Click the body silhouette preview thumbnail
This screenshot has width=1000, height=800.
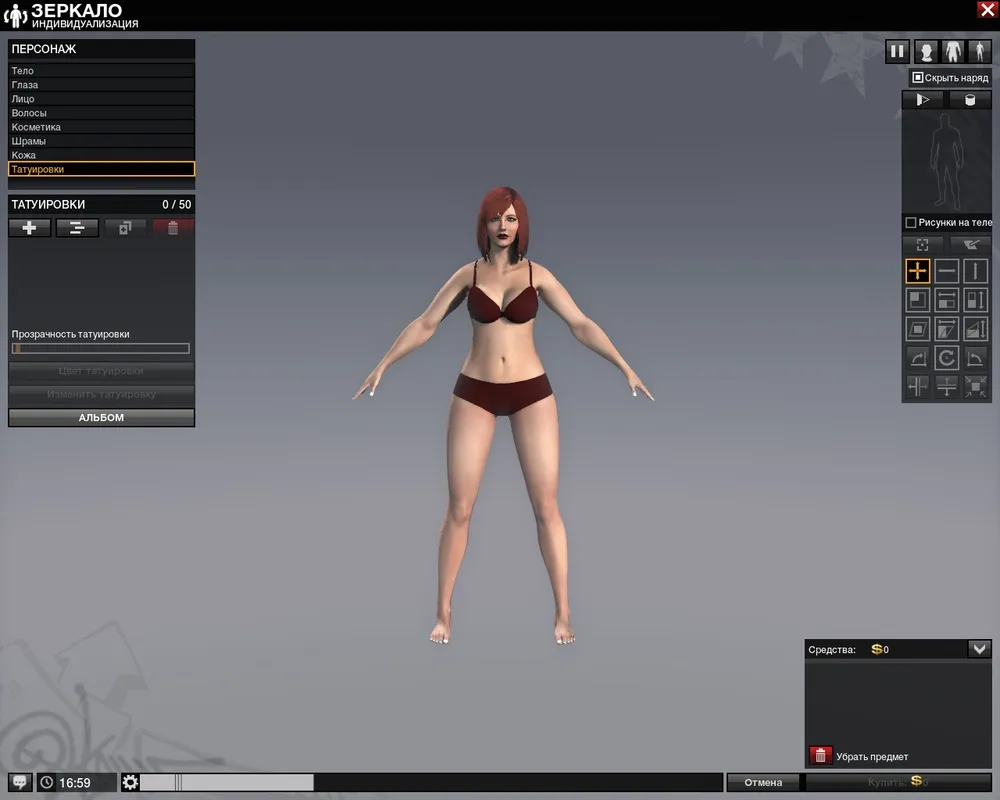click(946, 161)
